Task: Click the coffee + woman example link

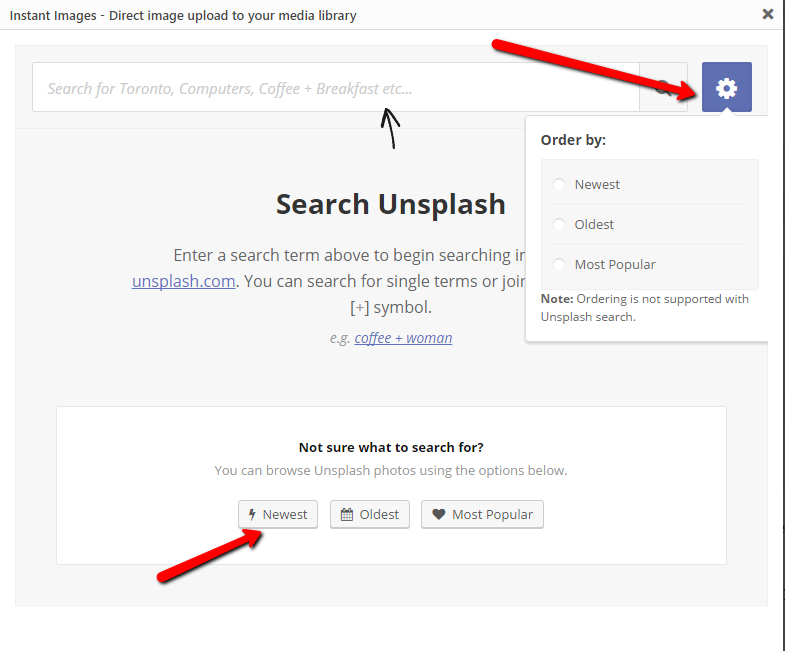Action: (x=404, y=338)
